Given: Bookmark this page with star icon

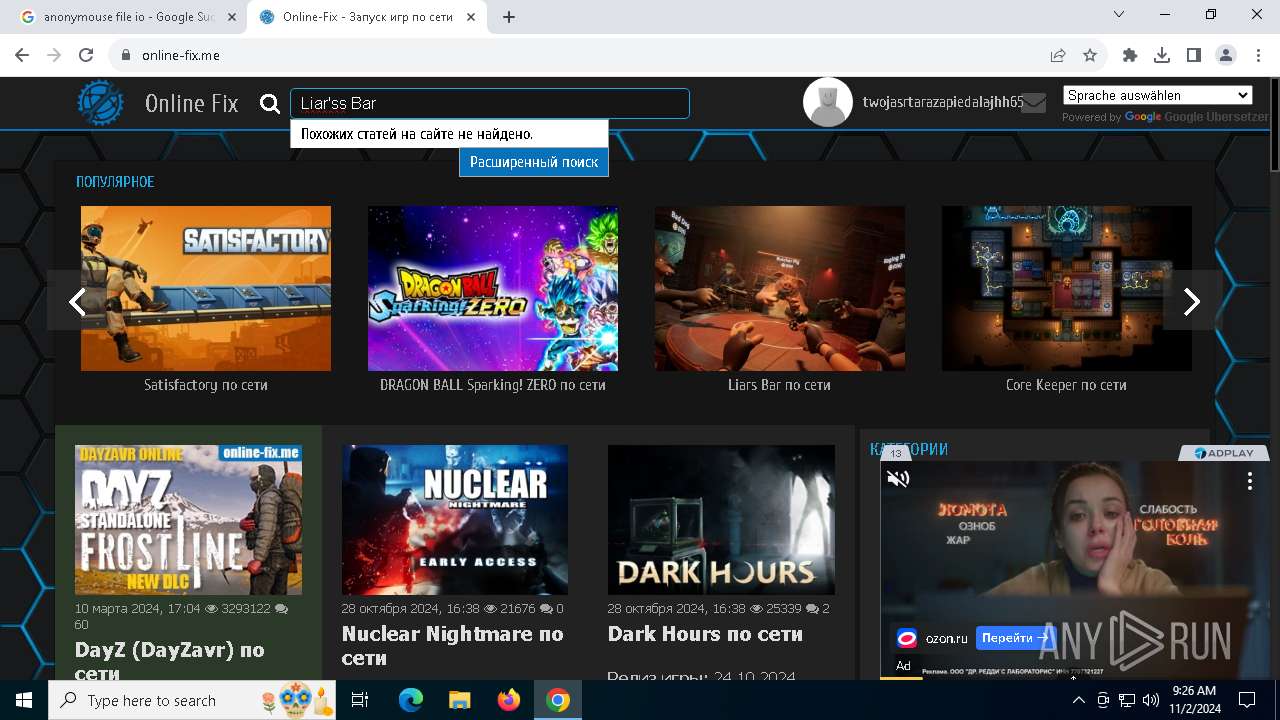Looking at the screenshot, I should pyautogui.click(x=1090, y=55).
